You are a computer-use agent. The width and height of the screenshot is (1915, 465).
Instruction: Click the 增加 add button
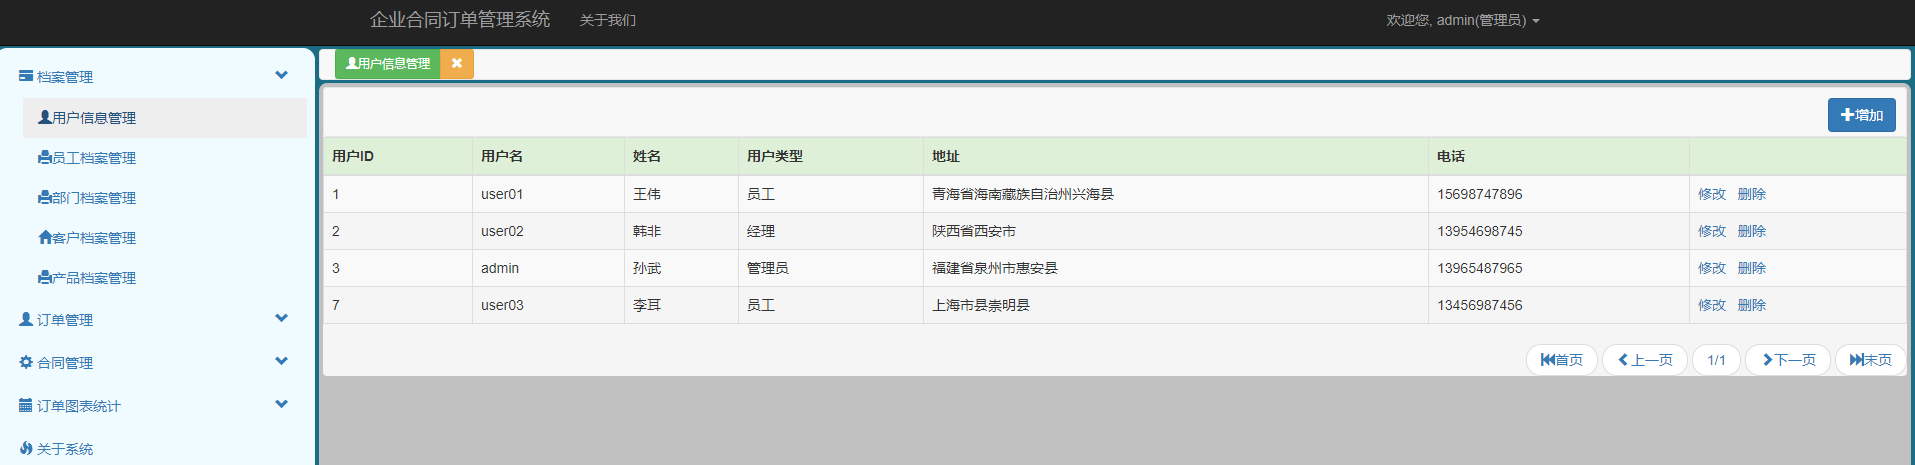pyautogui.click(x=1861, y=115)
